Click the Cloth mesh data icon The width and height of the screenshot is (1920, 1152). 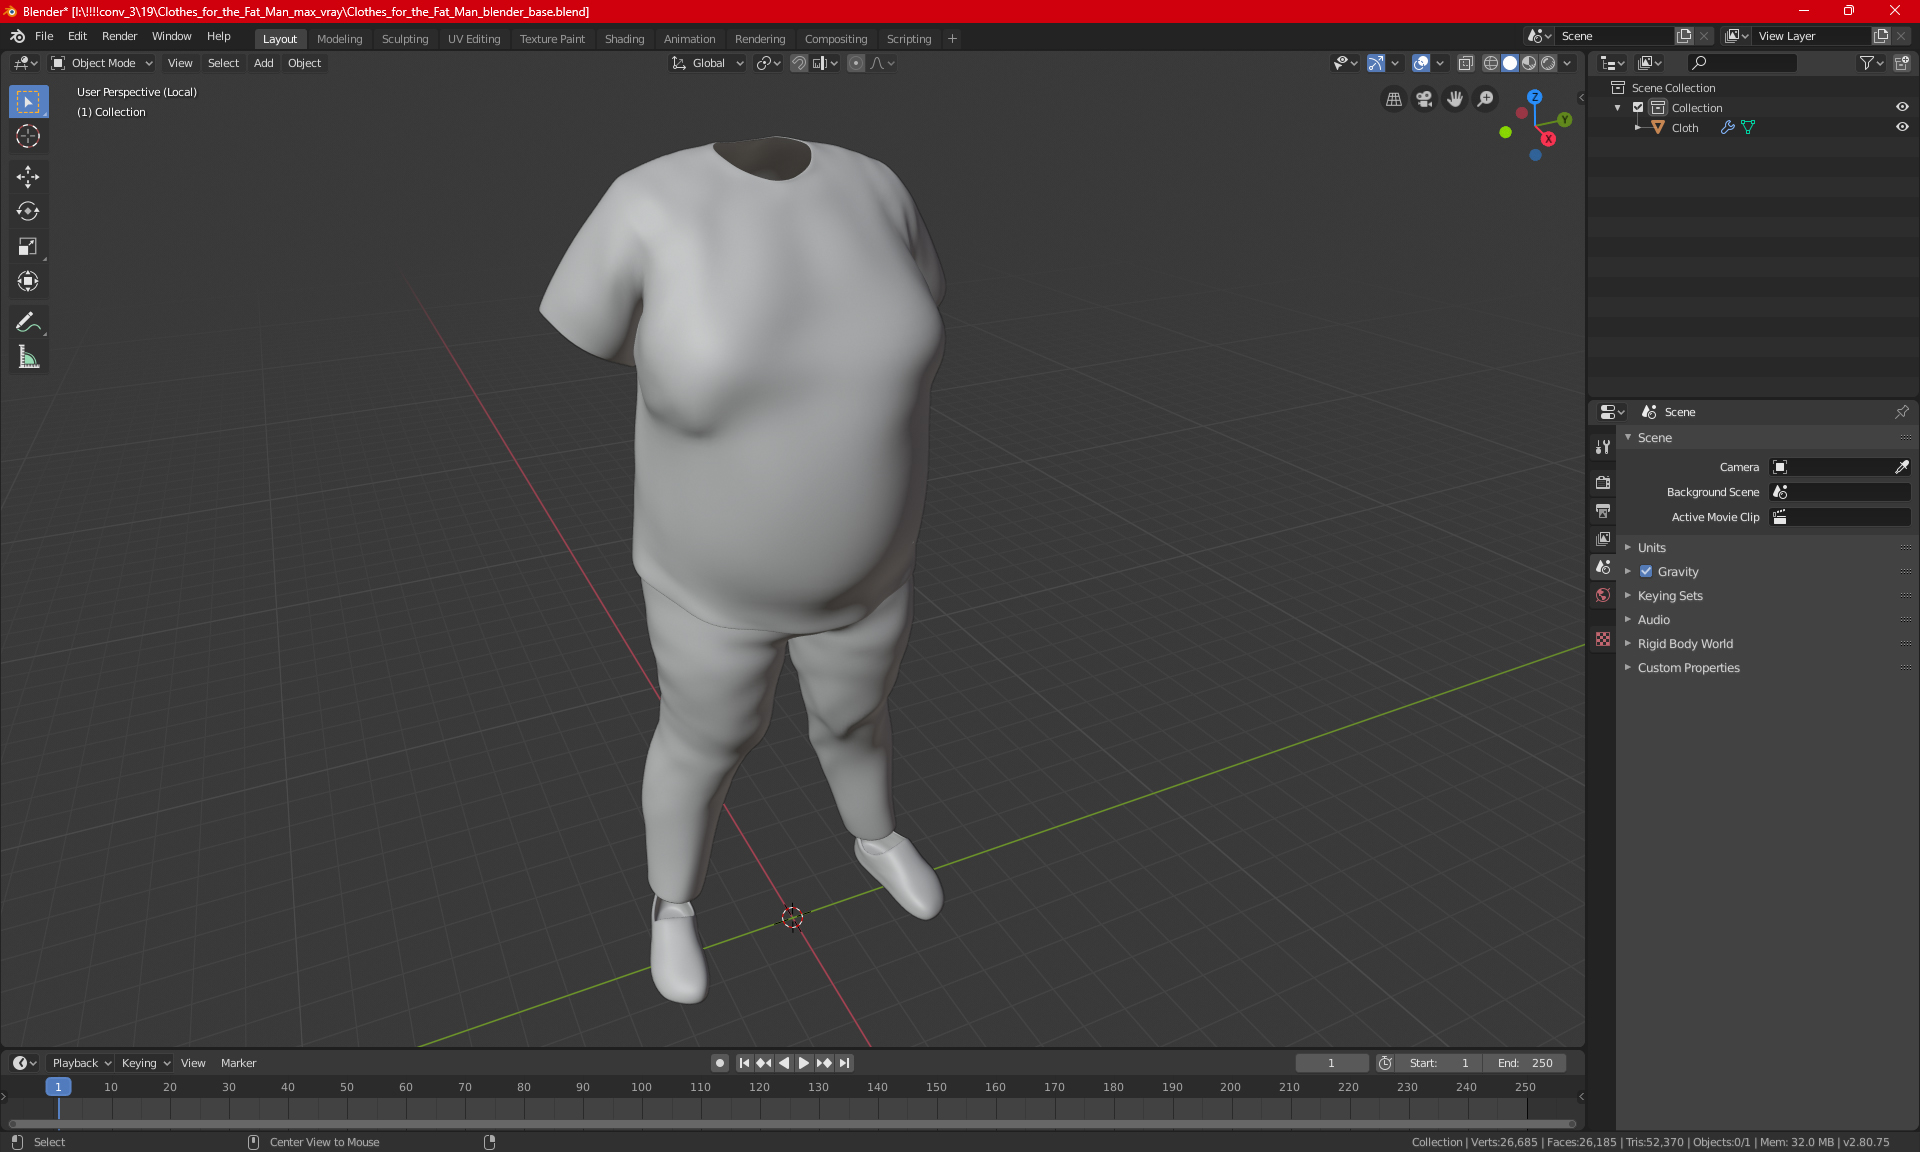[1748, 127]
